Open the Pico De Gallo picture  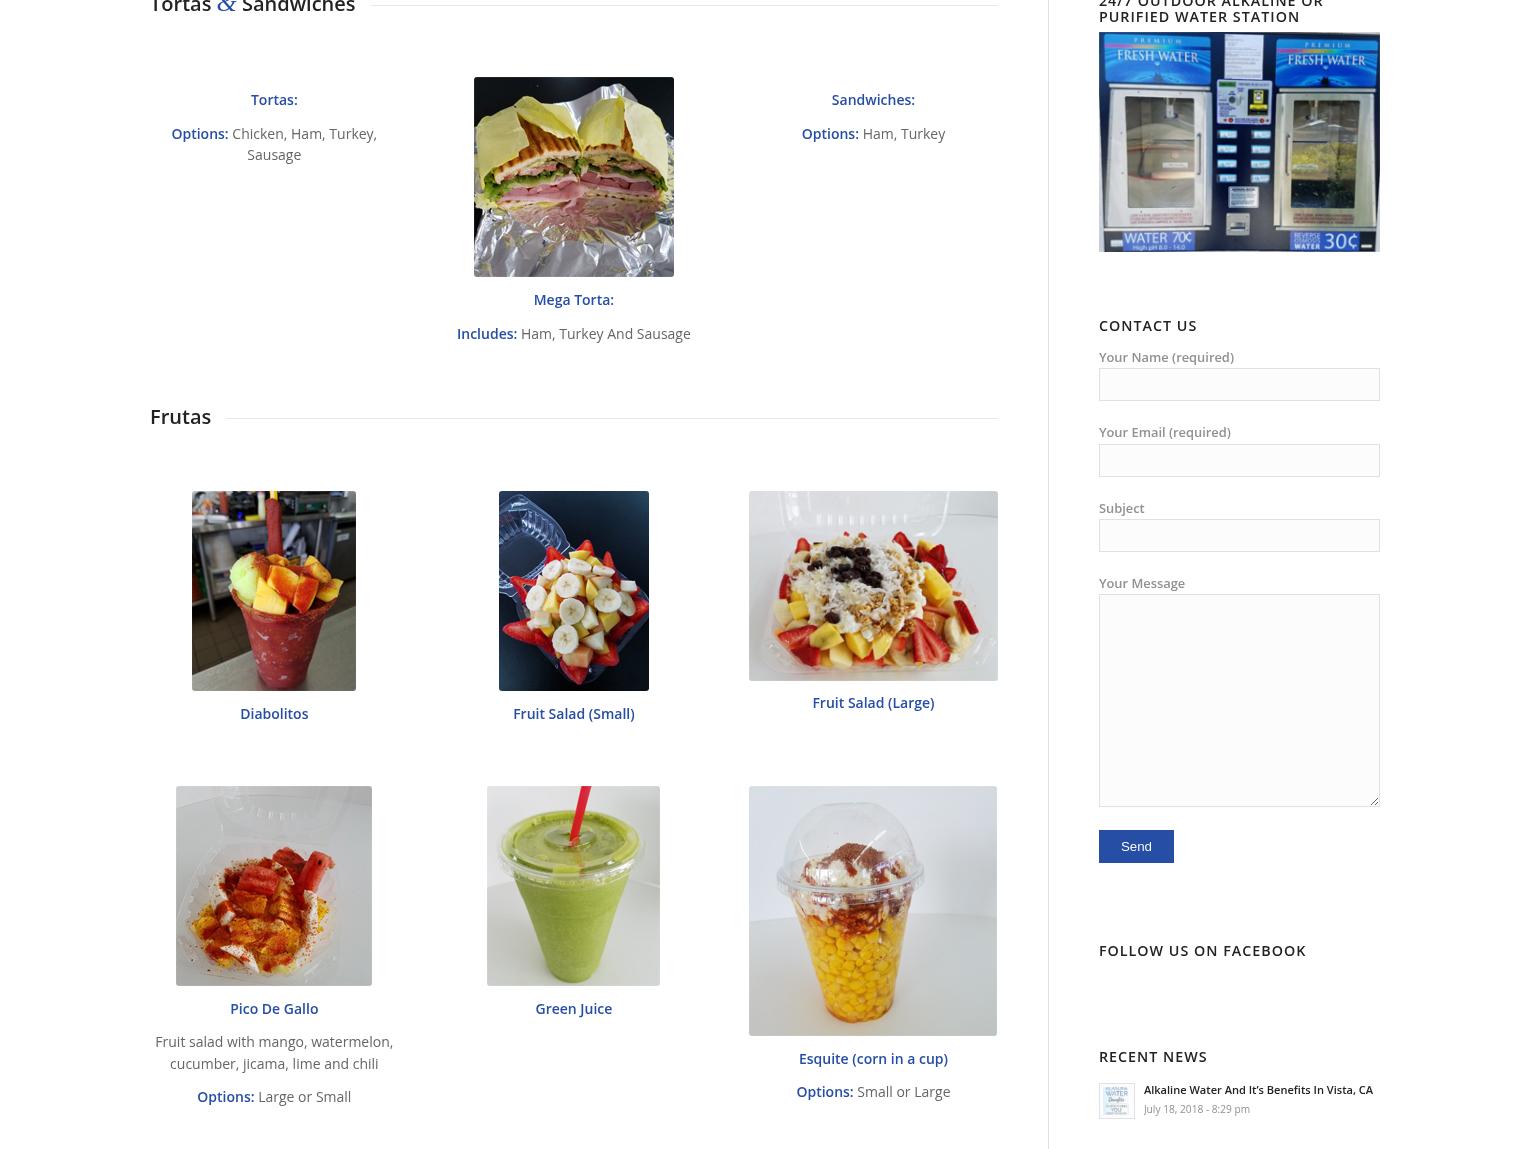[274, 886]
